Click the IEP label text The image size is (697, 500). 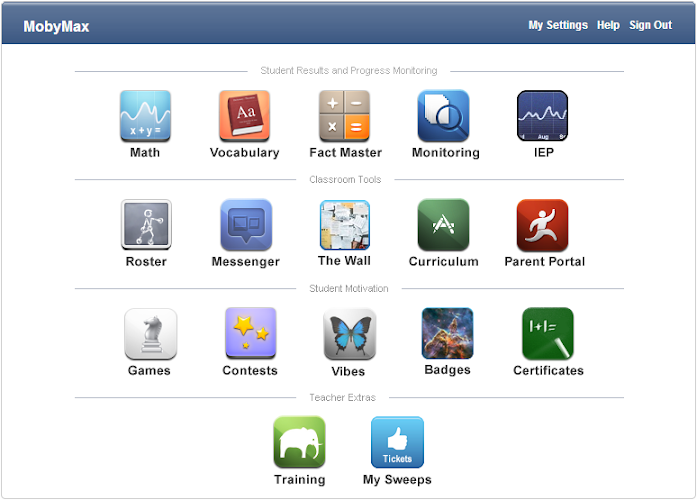point(544,152)
